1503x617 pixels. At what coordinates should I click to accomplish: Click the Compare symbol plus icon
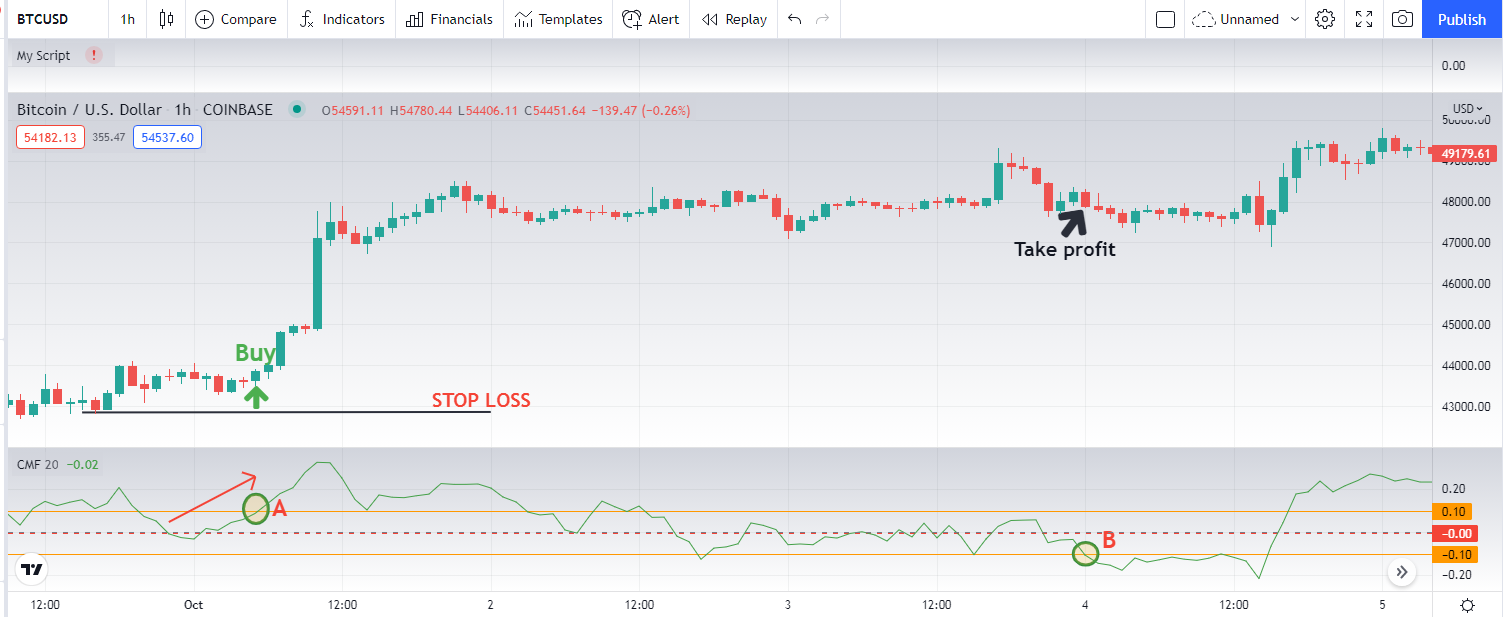tap(205, 19)
